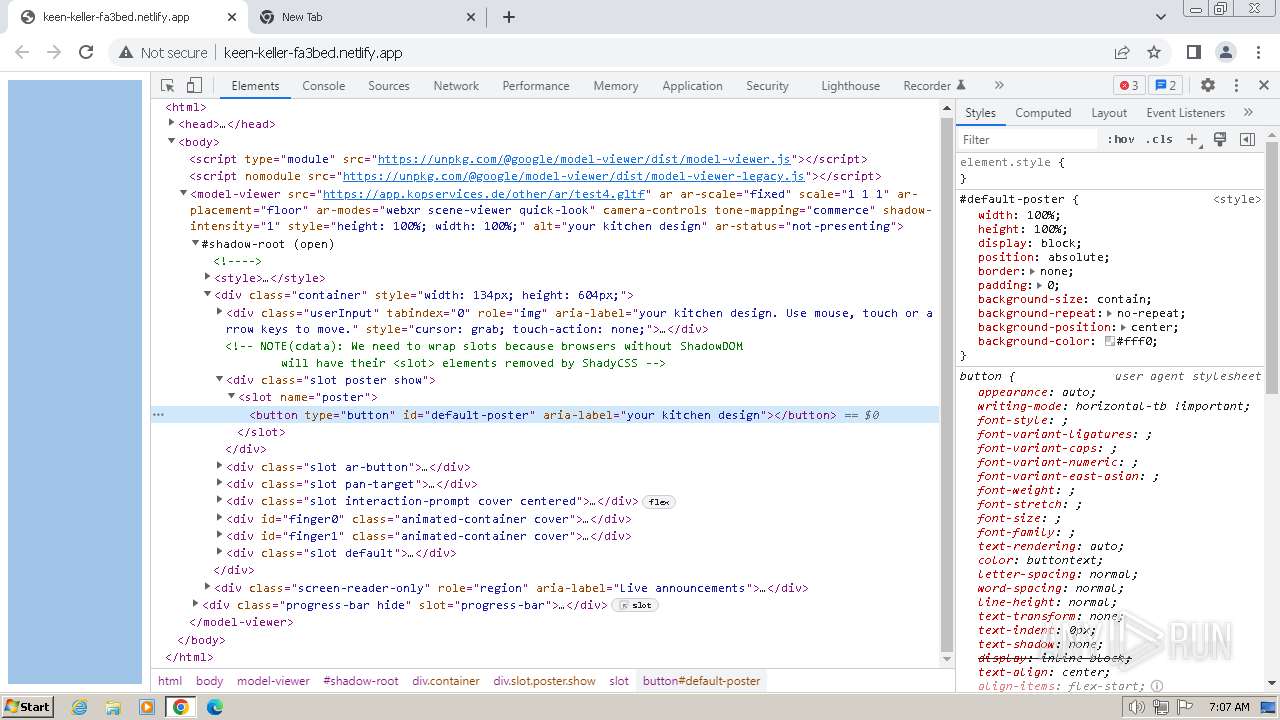Click the #fff0 background-color swatch
The width and height of the screenshot is (1280, 720).
pos(1110,341)
